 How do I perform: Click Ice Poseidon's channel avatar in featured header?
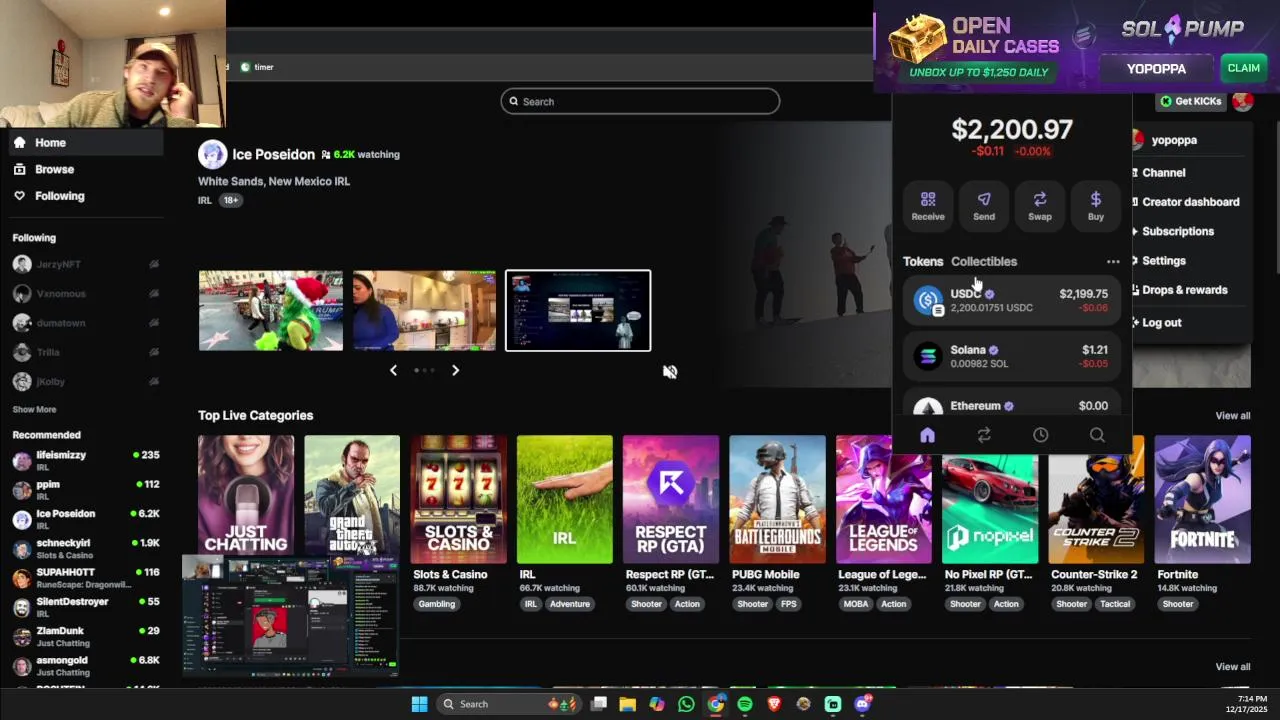tap(212, 154)
